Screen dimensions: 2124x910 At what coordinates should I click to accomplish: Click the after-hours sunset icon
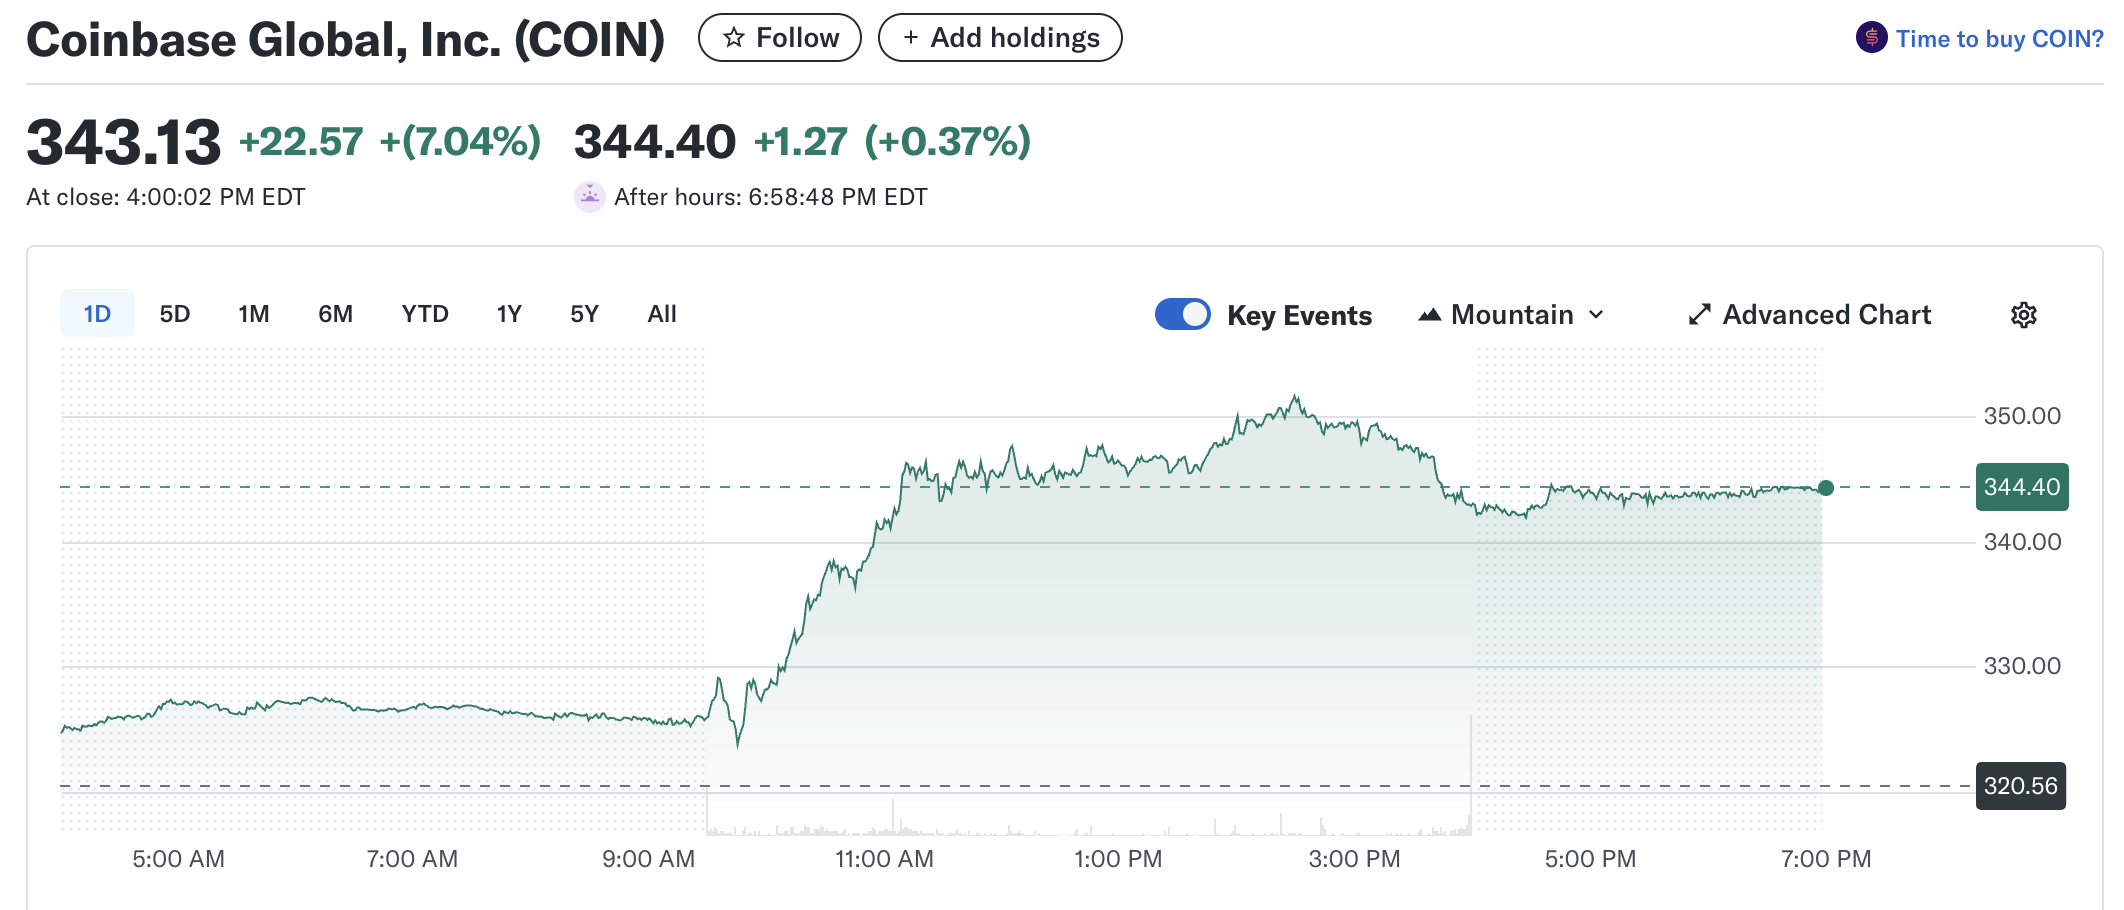coord(589,197)
